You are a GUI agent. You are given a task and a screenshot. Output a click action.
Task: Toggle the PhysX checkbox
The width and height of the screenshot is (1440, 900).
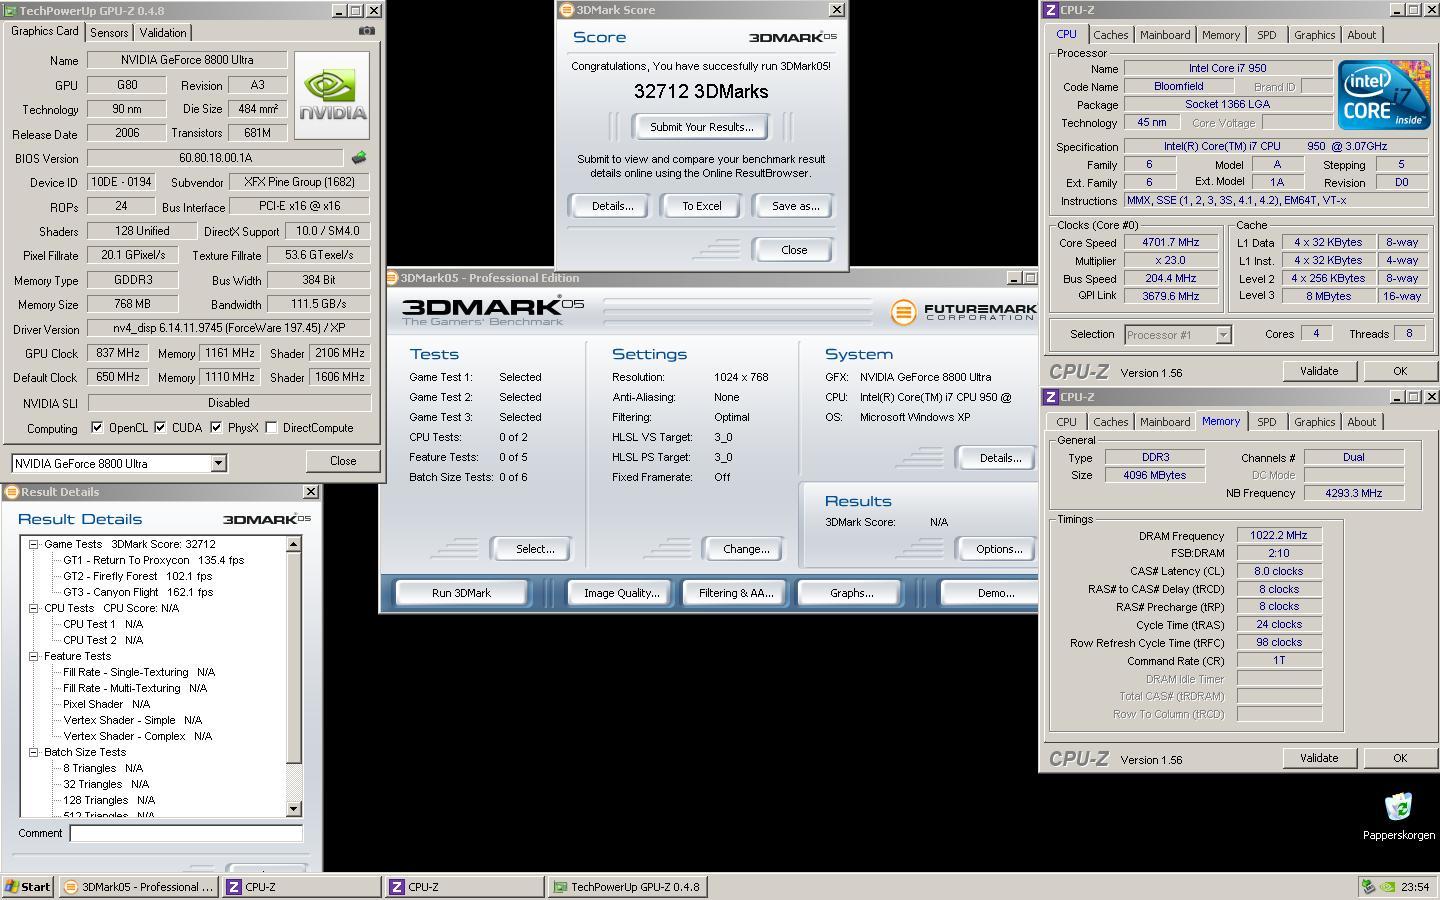216,427
